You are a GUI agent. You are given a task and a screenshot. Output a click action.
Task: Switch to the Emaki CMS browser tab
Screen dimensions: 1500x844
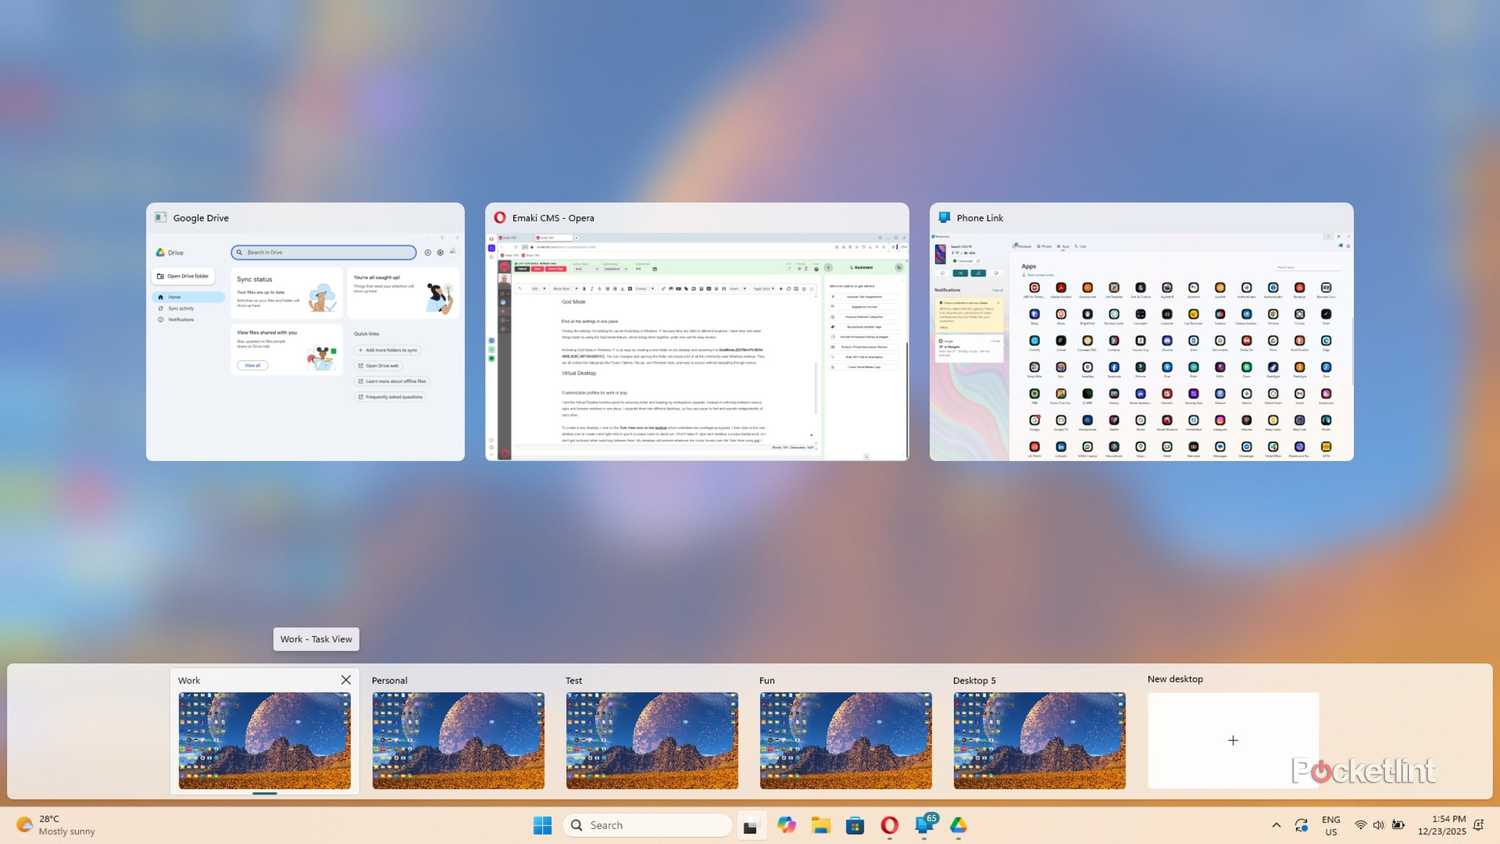(540, 238)
